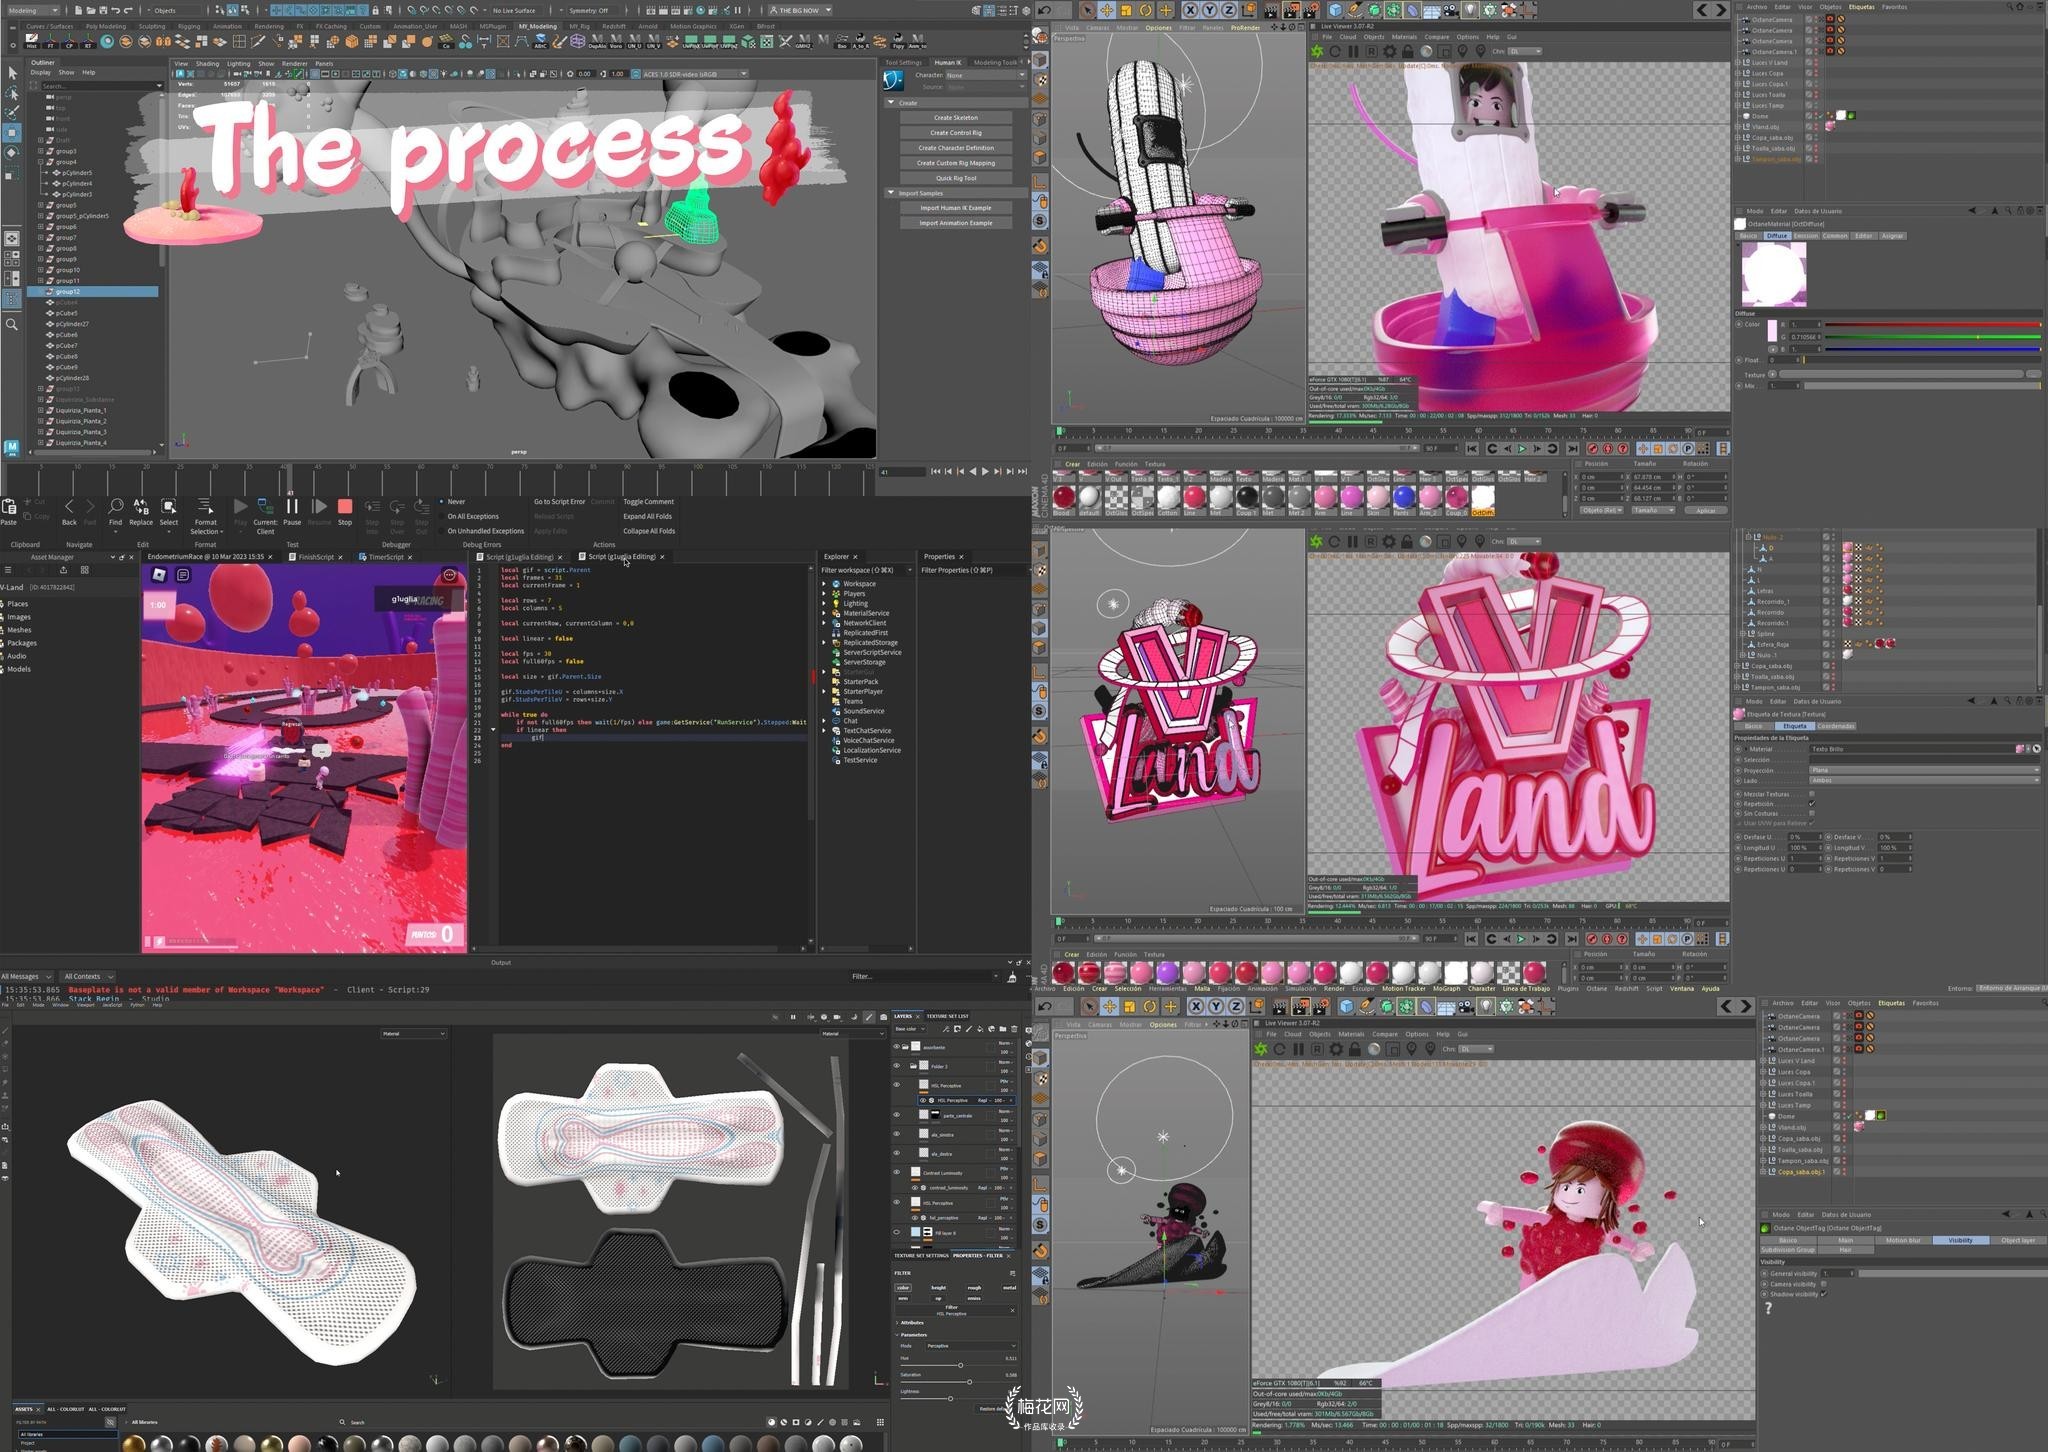The width and height of the screenshot is (2048, 1452).
Task: Select On Unhandled Exceptions radio in Roblox Studio
Action: [442, 531]
